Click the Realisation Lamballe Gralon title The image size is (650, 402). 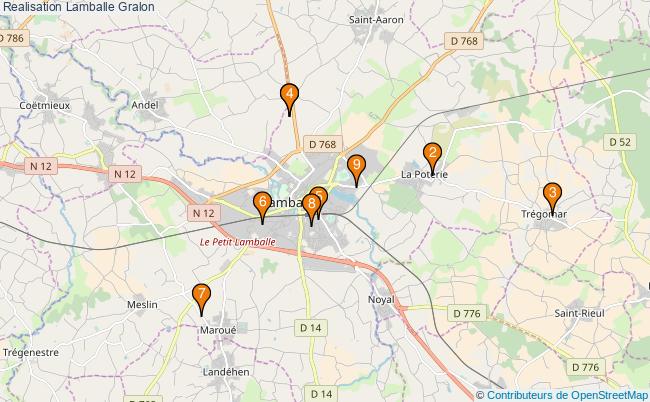[79, 6]
